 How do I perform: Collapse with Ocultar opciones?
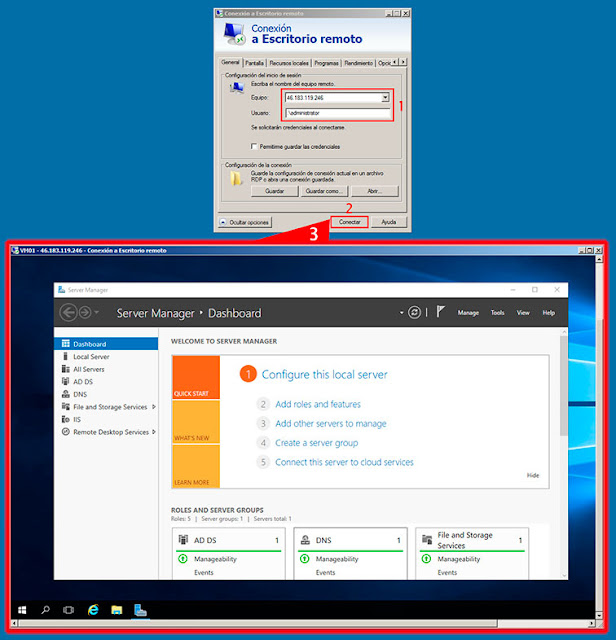click(245, 222)
